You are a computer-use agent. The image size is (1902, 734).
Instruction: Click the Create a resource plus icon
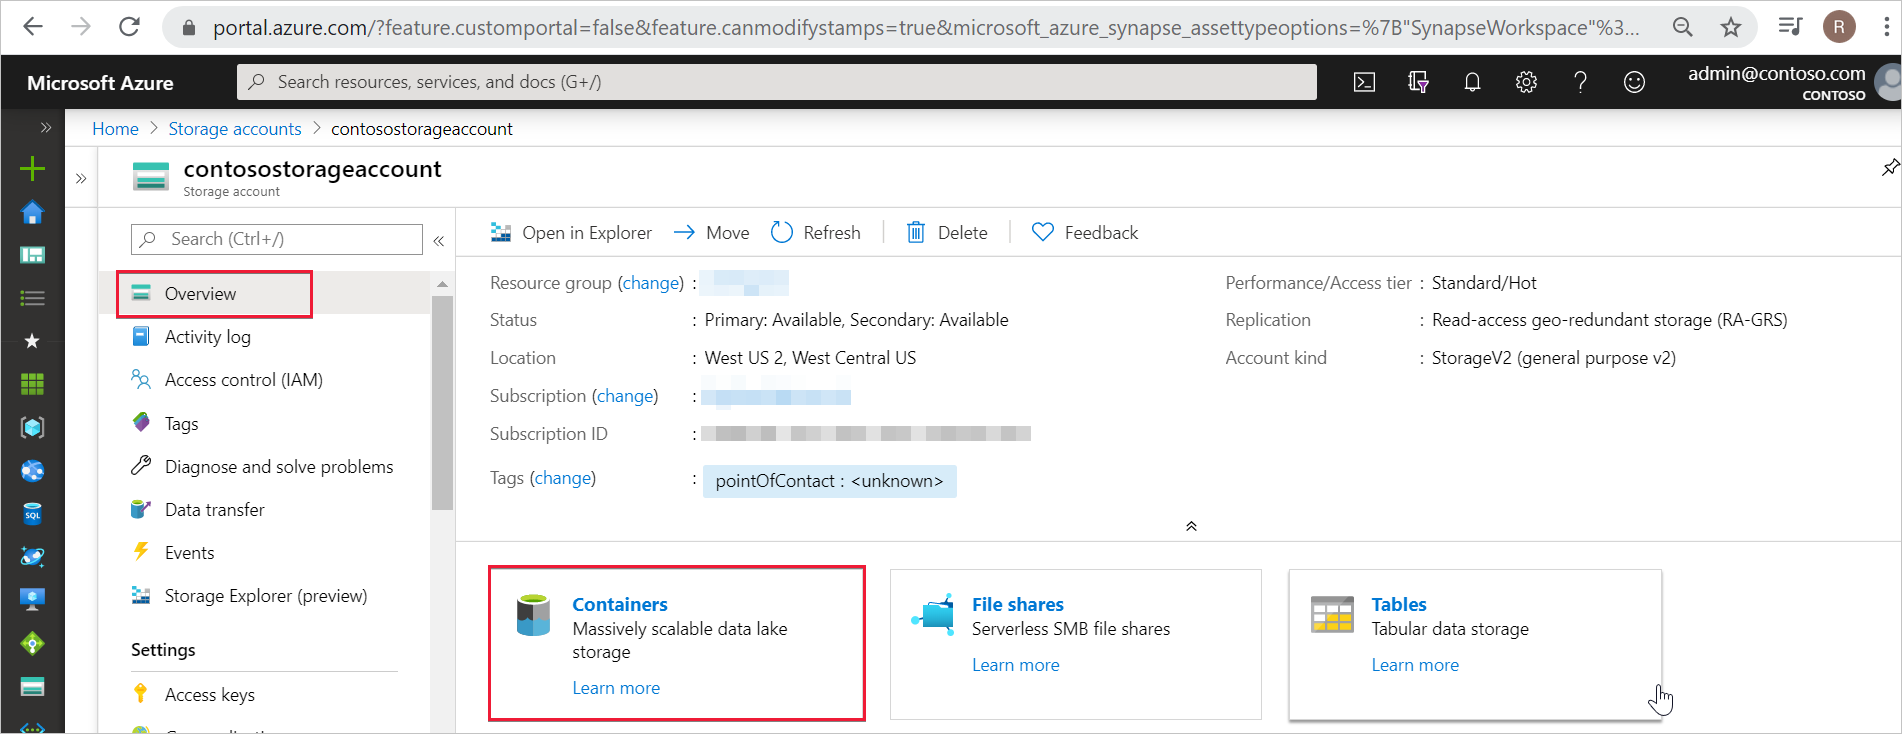click(32, 168)
